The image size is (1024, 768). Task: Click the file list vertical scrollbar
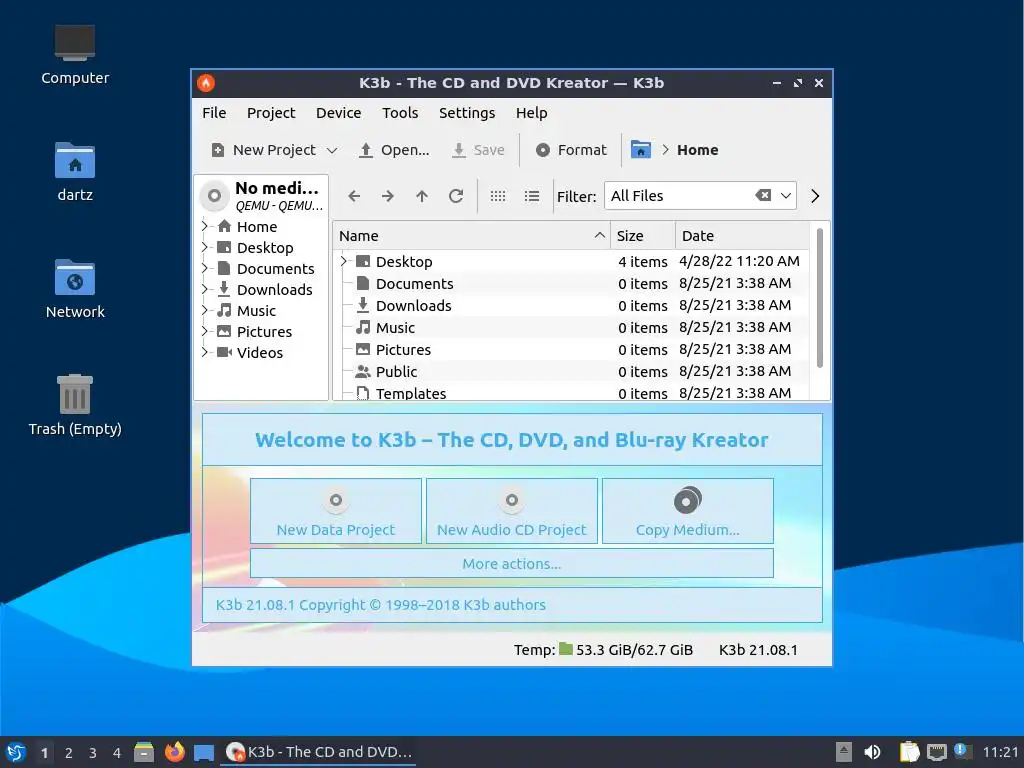pyautogui.click(x=820, y=297)
